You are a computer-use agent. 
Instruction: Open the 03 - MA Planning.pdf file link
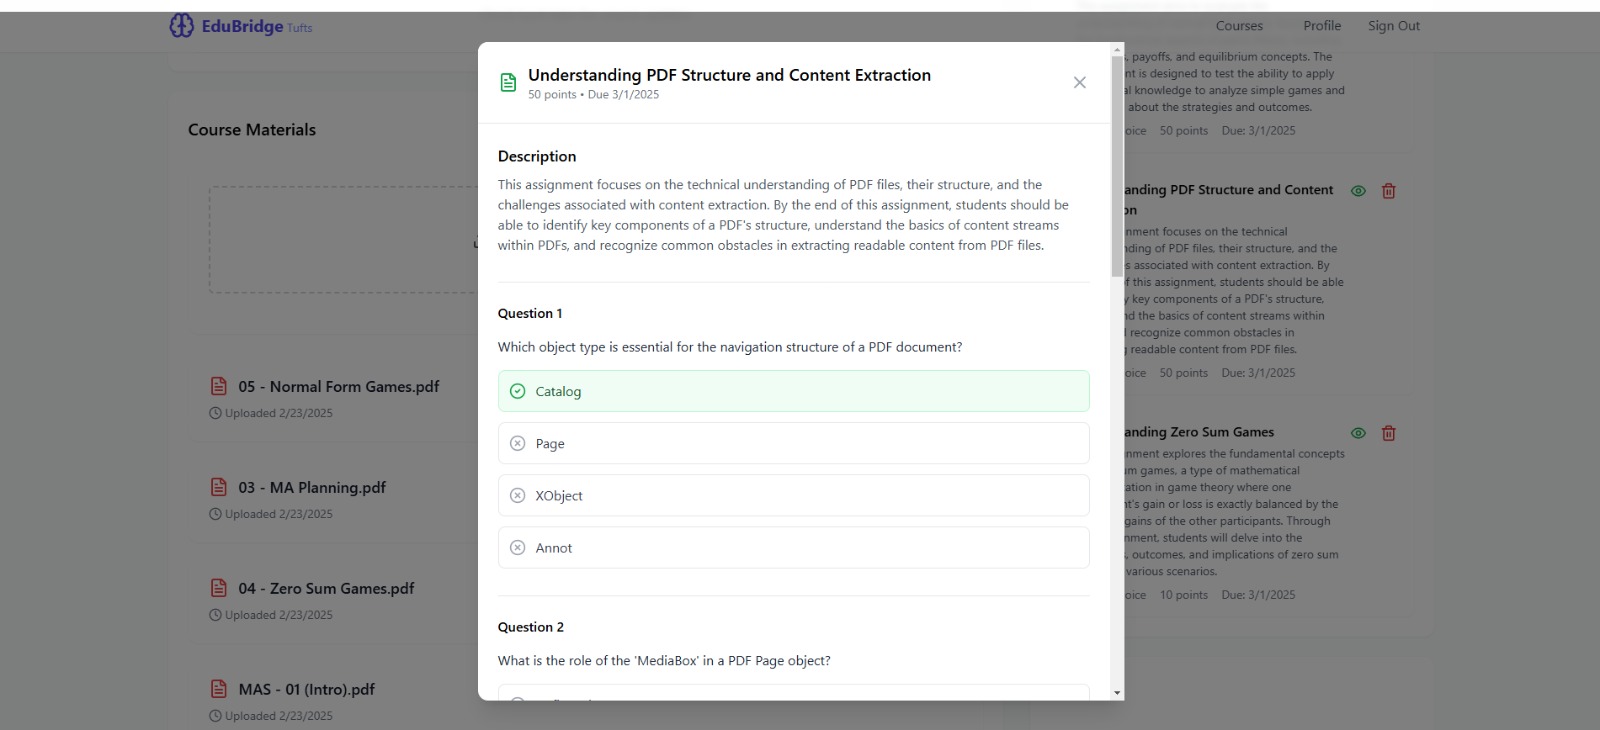(x=312, y=488)
